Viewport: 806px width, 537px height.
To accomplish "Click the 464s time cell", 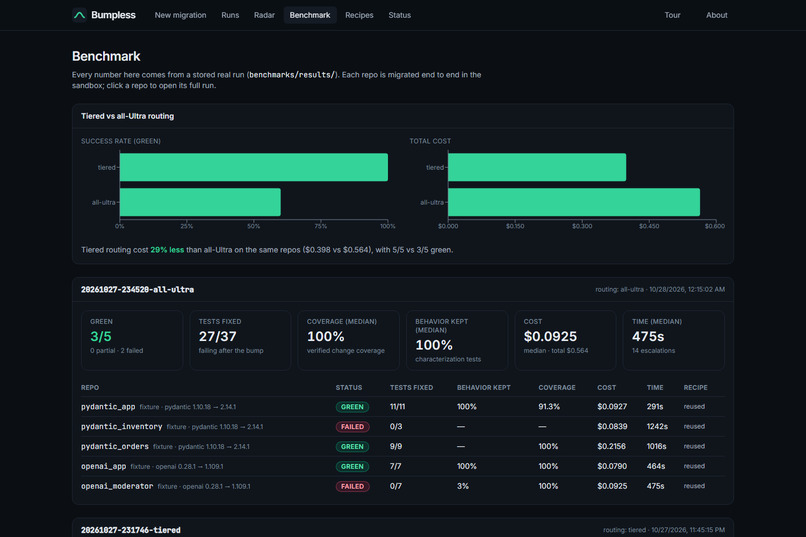I will tap(656, 467).
